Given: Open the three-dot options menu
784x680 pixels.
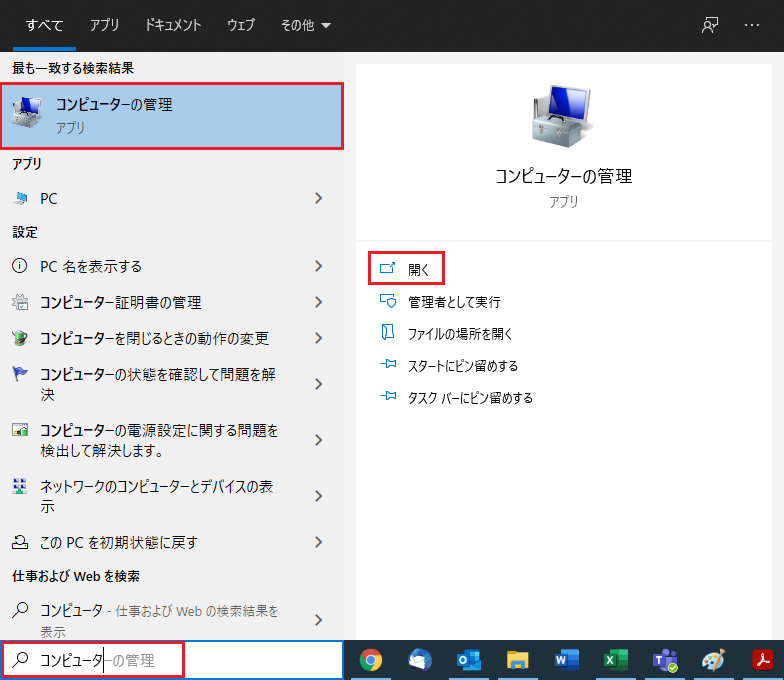Looking at the screenshot, I should tap(752, 25).
